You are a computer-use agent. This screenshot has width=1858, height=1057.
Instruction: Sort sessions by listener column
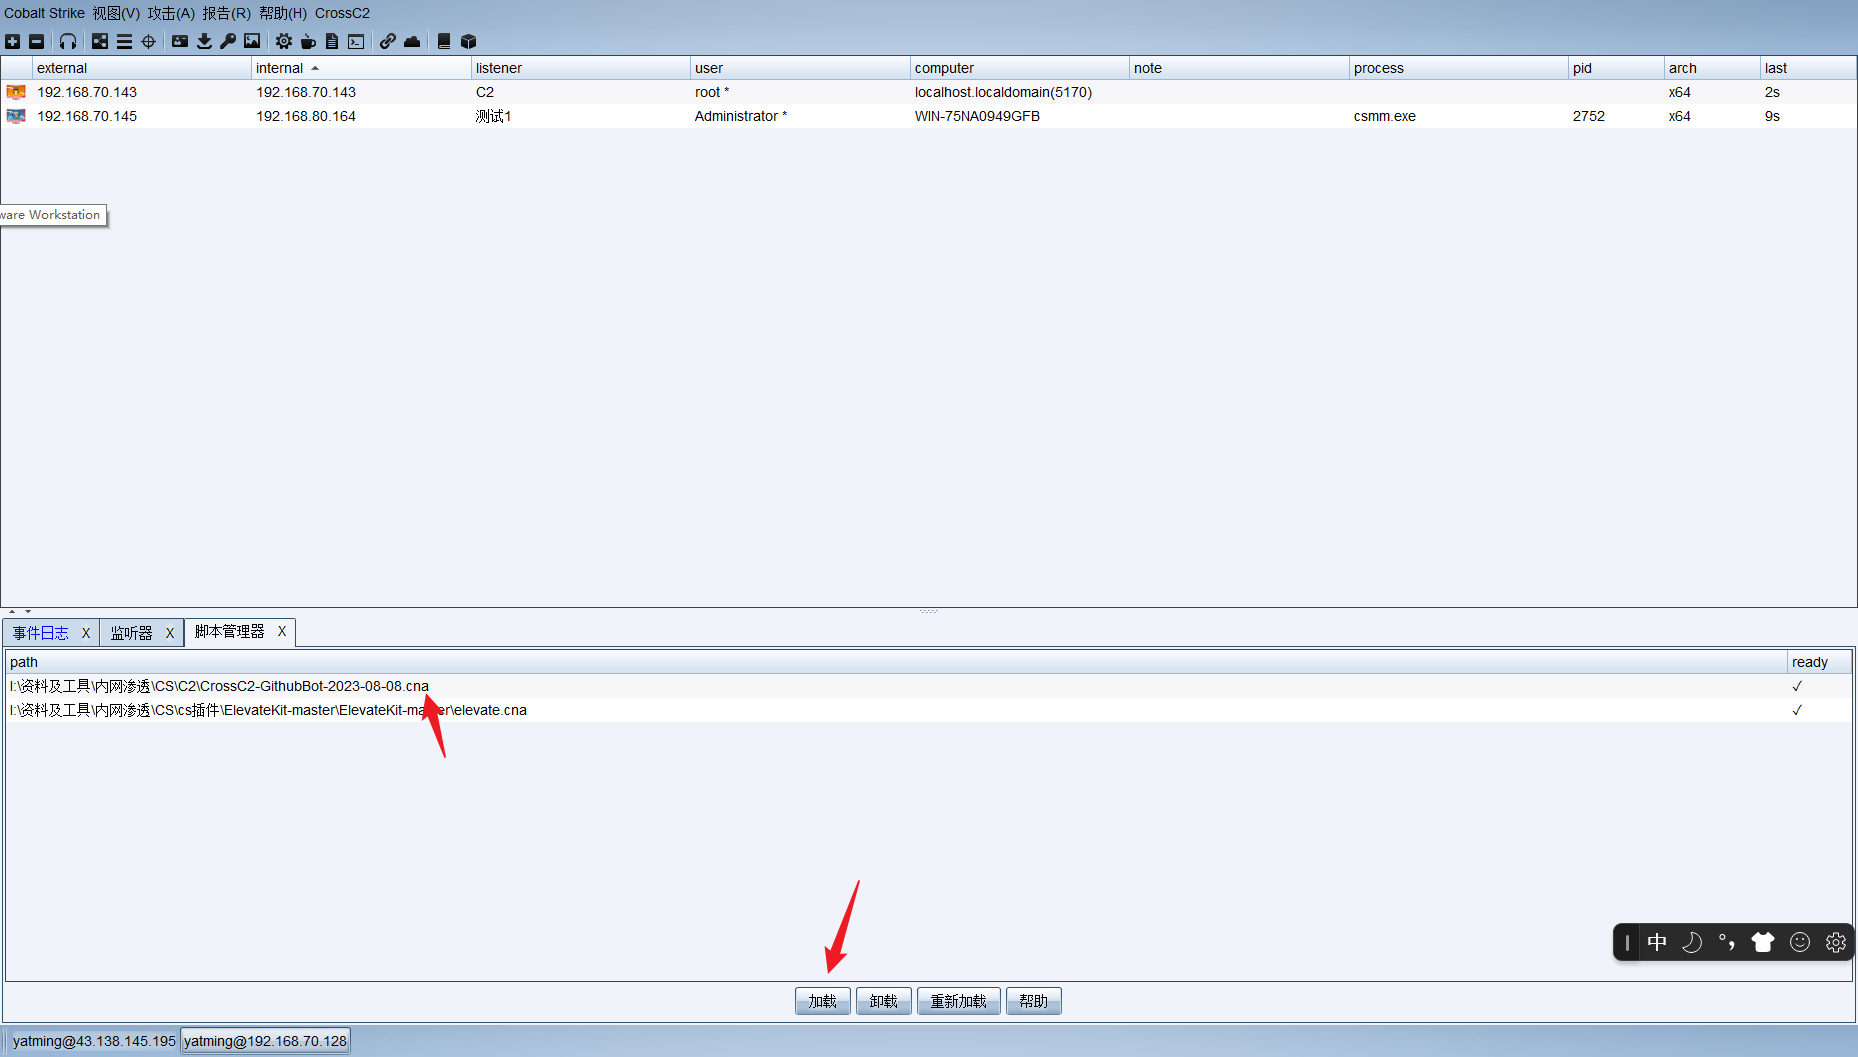581,68
